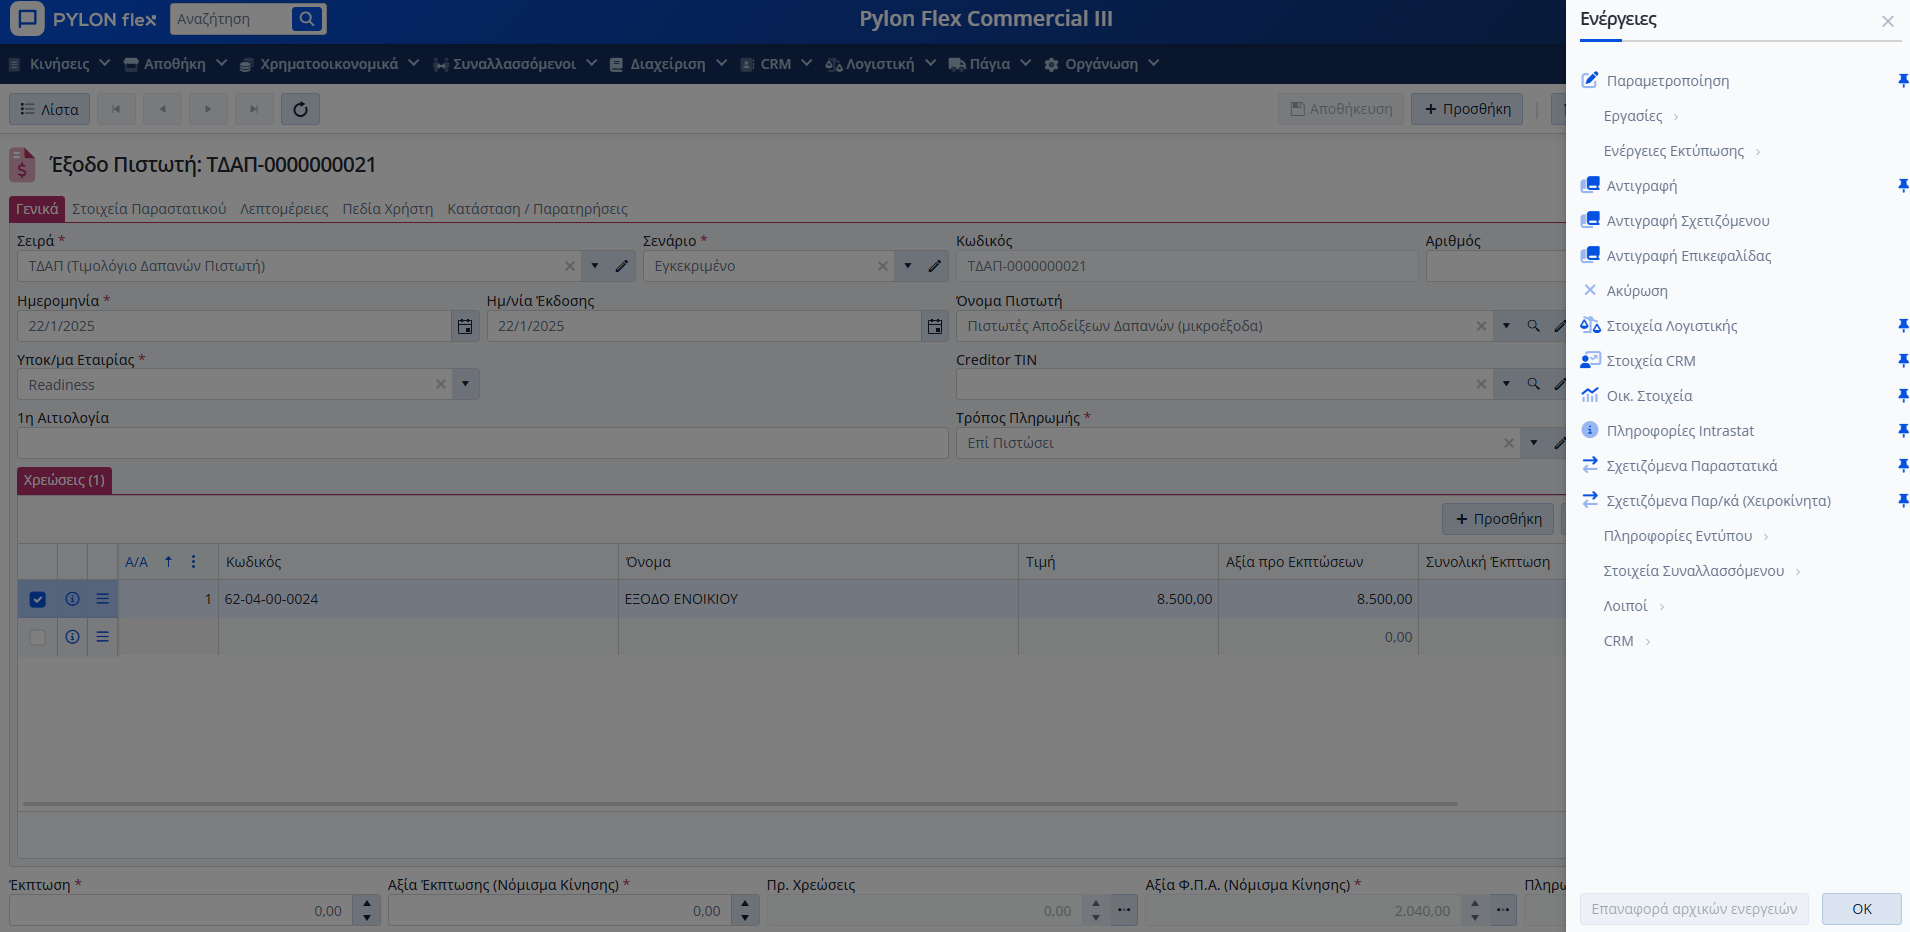Open the Σειρά dropdown
1910x932 pixels.
[595, 266]
